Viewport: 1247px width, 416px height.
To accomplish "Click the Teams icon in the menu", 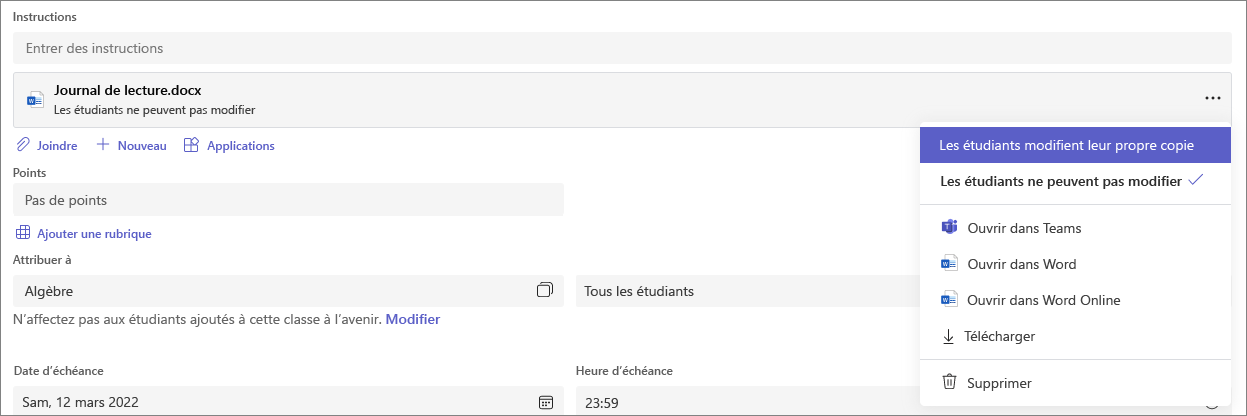I will pos(950,228).
